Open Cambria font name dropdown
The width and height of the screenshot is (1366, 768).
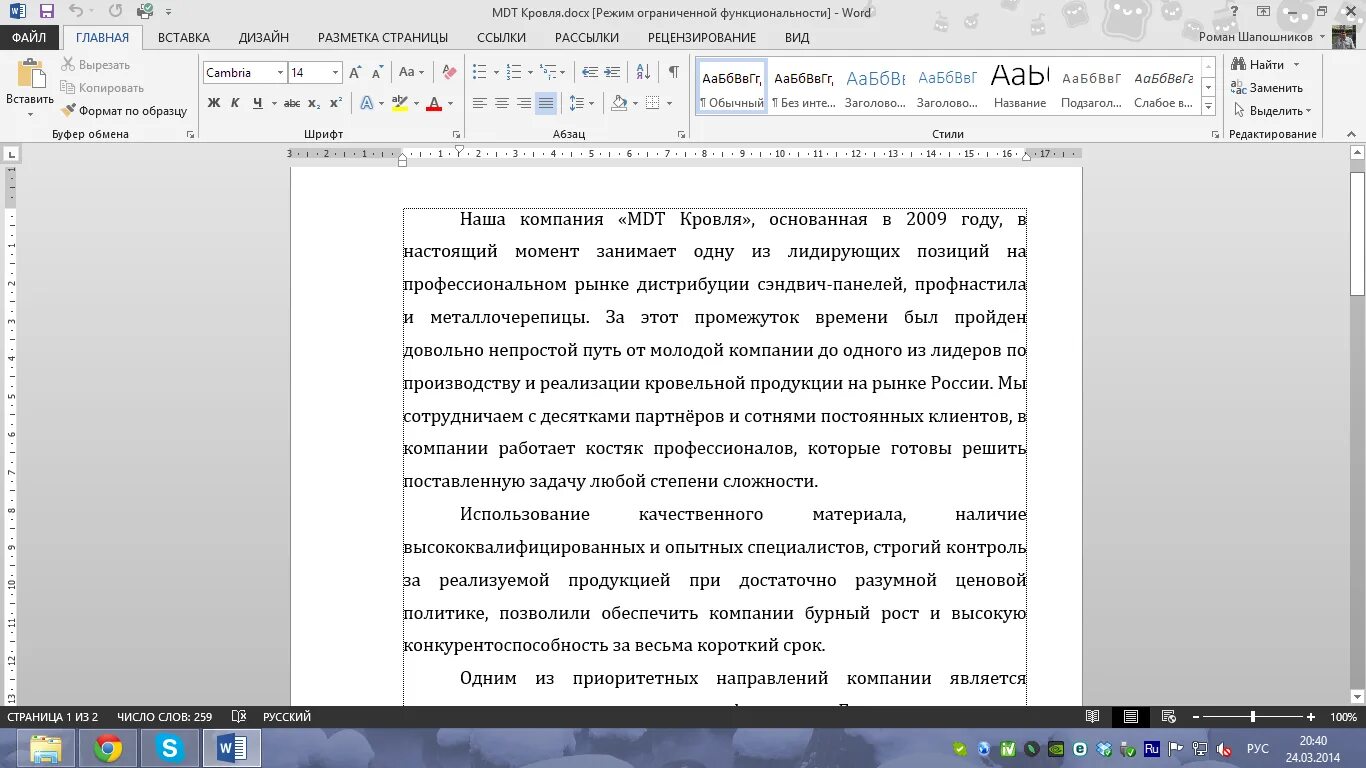point(279,73)
